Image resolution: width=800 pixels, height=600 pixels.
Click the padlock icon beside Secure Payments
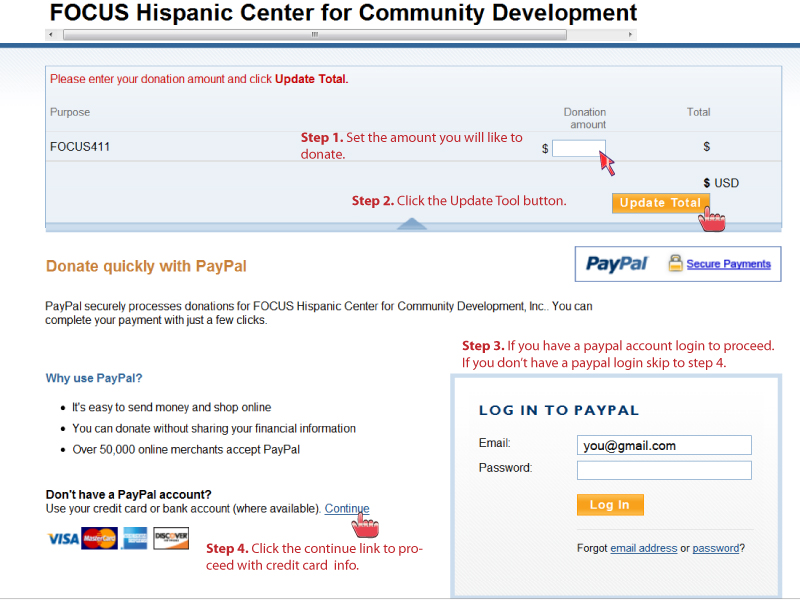click(x=675, y=264)
